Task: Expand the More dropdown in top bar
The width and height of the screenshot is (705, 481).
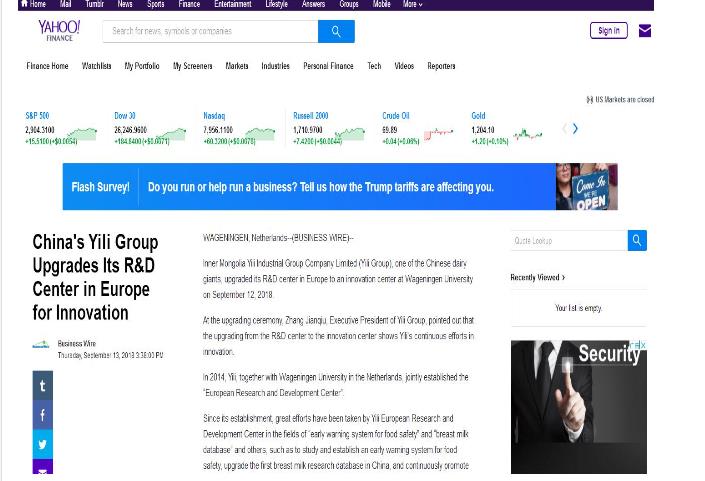Action: pyautogui.click(x=412, y=4)
